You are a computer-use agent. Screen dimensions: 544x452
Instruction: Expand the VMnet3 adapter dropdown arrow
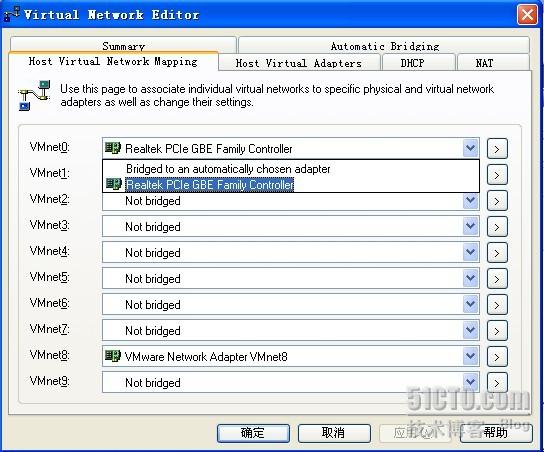(x=470, y=227)
